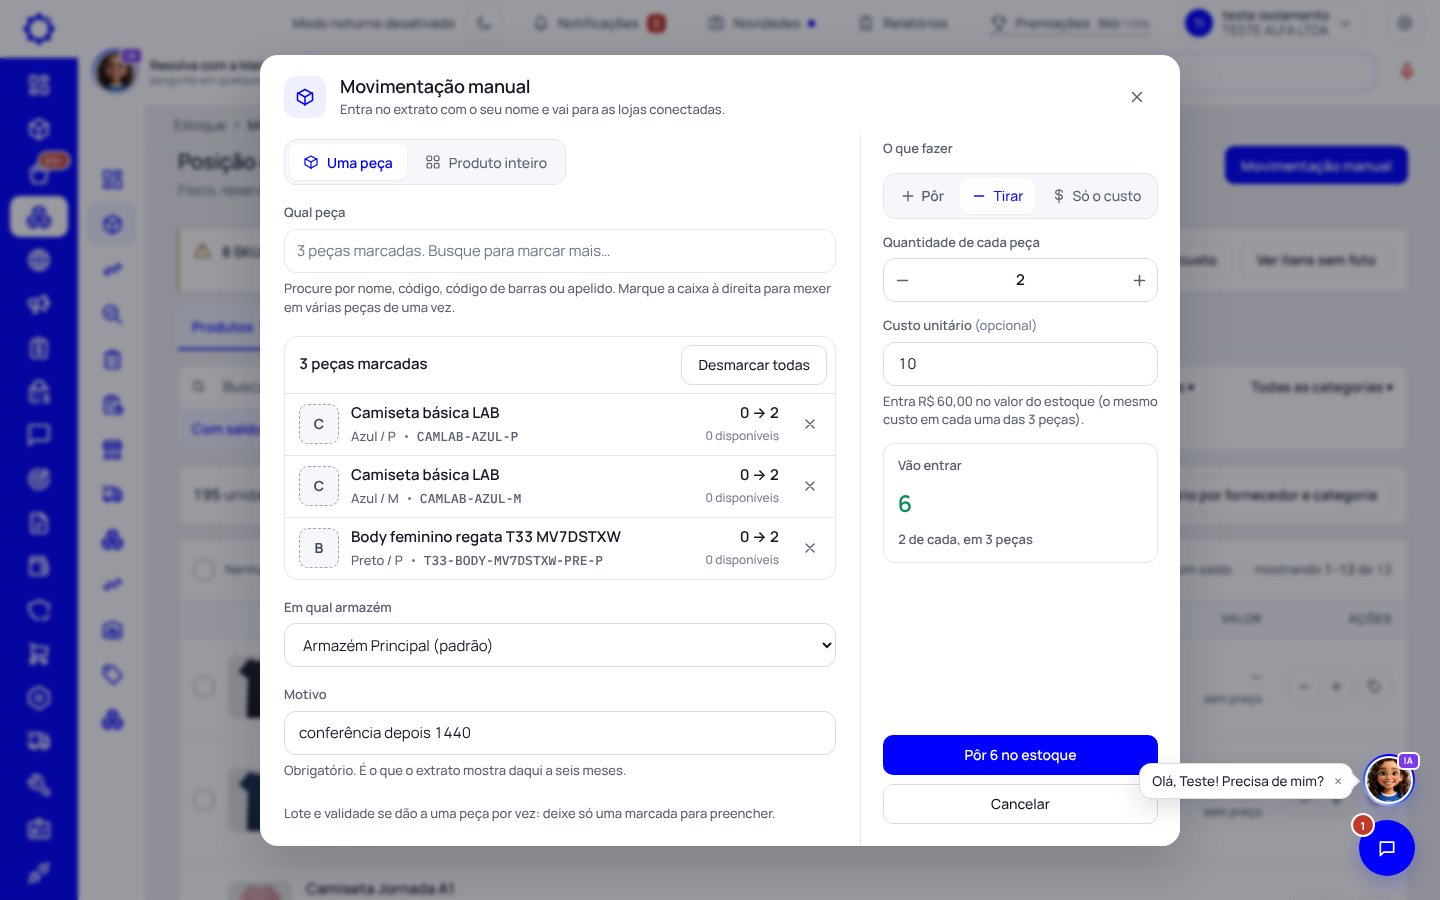Click the Motivo text field

point(560,733)
